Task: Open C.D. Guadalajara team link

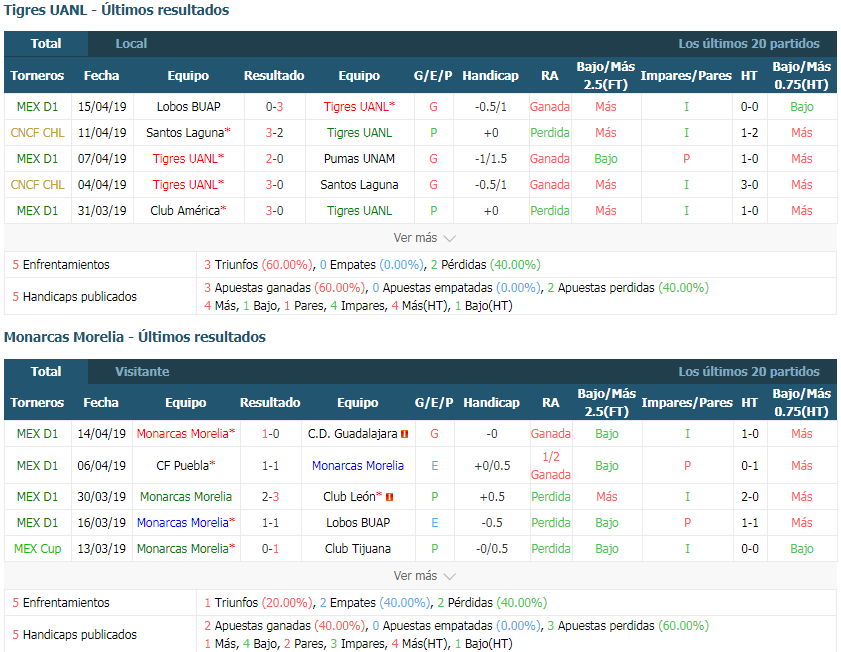Action: (x=352, y=434)
